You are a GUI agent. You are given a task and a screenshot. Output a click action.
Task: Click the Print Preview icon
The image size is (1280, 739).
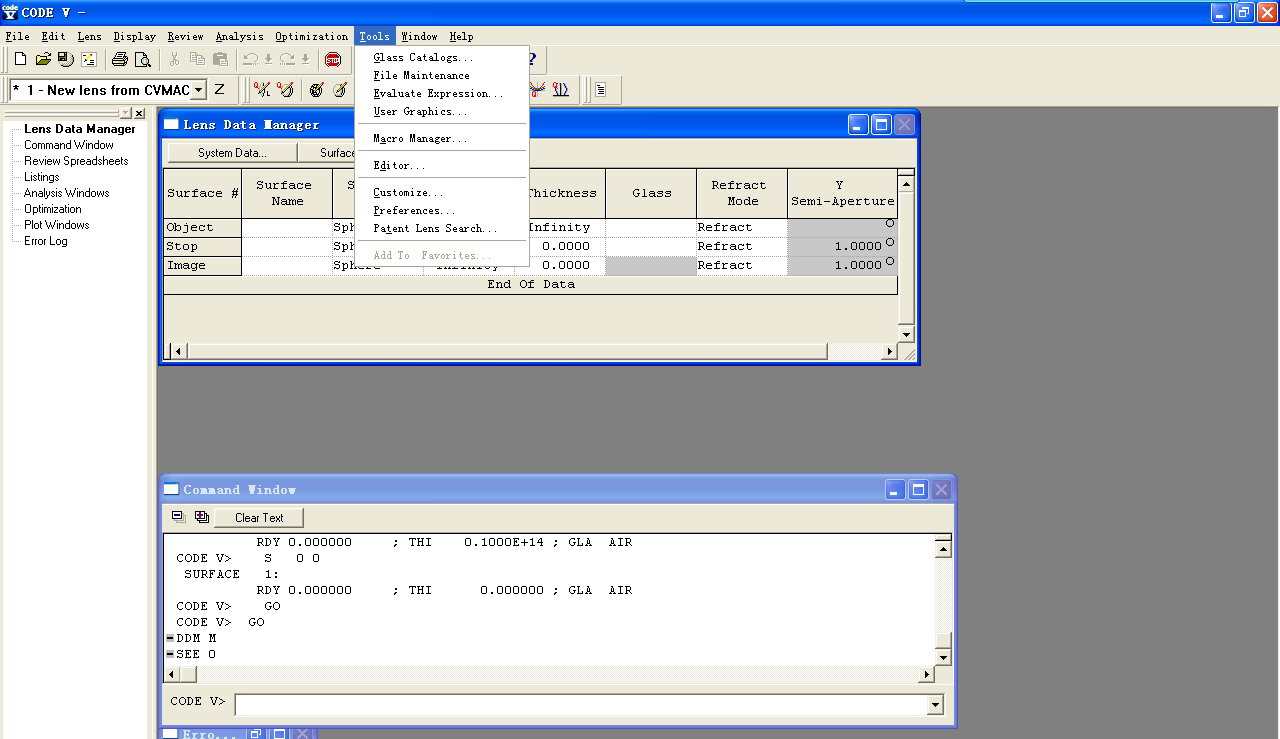[x=143, y=59]
